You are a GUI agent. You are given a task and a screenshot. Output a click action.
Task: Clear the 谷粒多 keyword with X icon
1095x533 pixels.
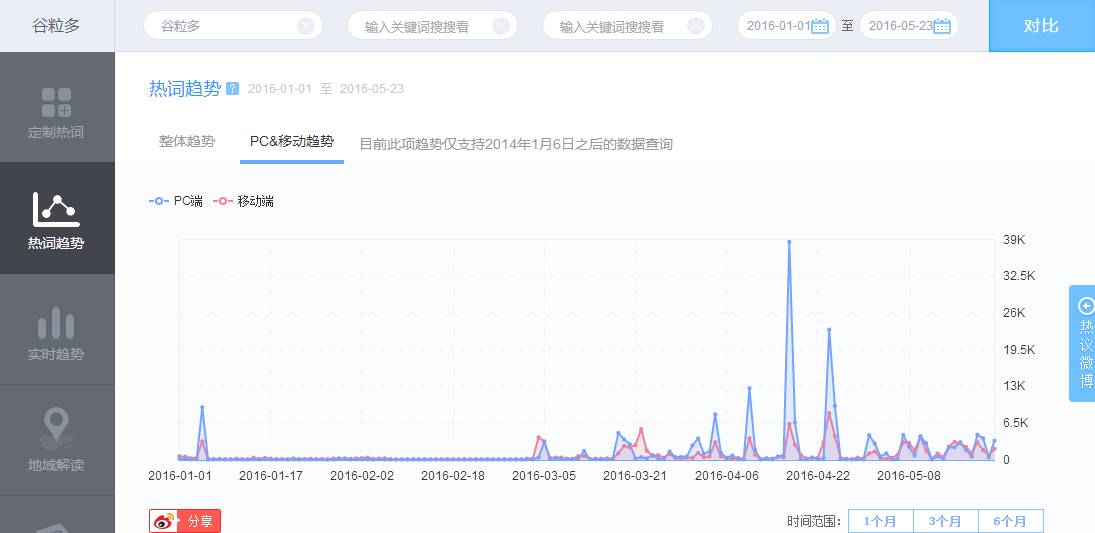(306, 26)
